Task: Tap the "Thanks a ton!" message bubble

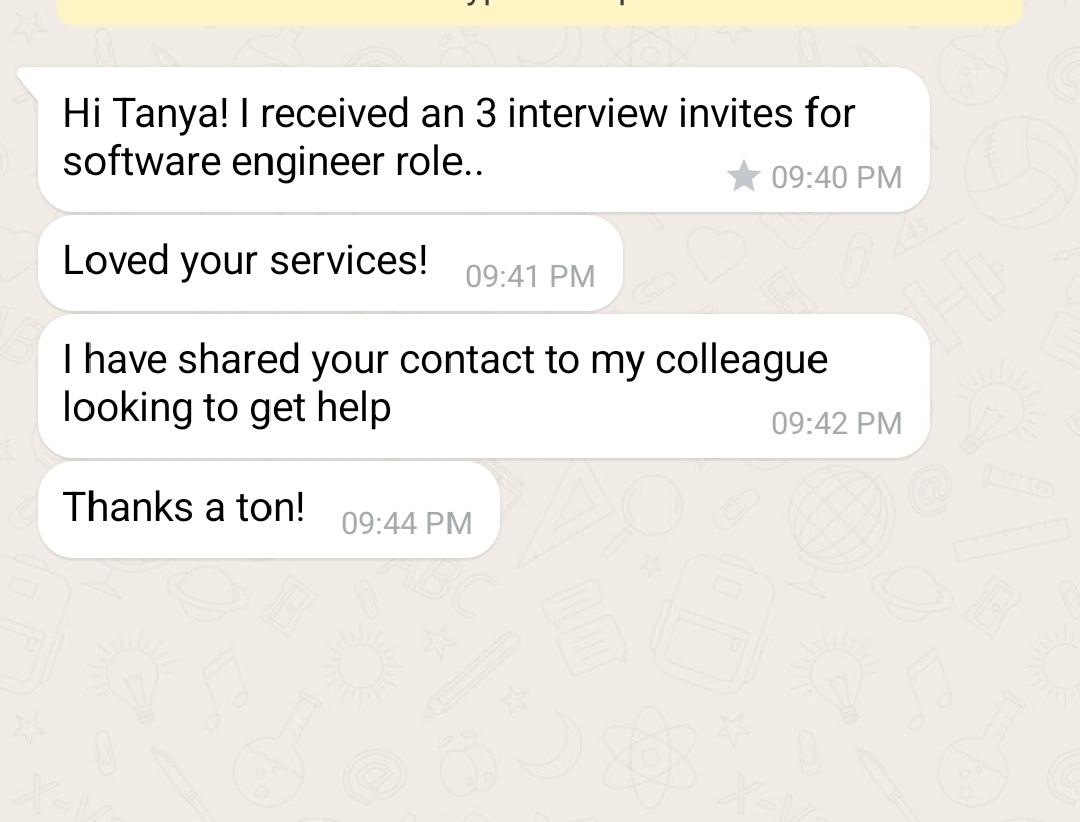Action: pyautogui.click(x=268, y=509)
